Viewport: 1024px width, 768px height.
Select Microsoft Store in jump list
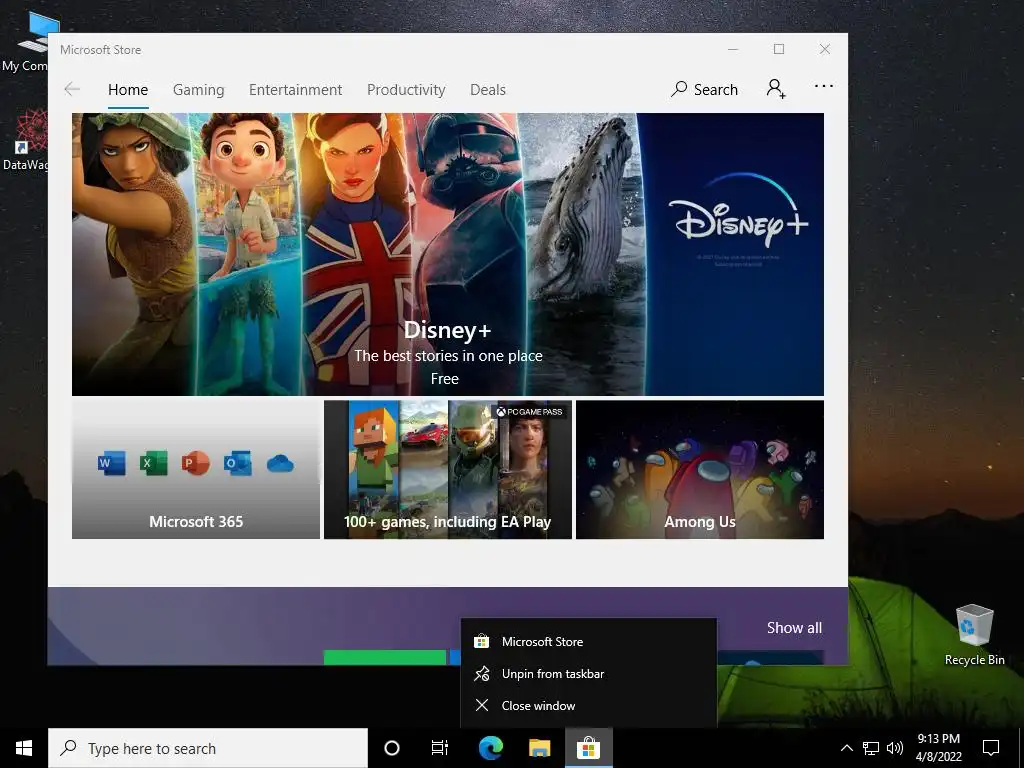[588, 642]
